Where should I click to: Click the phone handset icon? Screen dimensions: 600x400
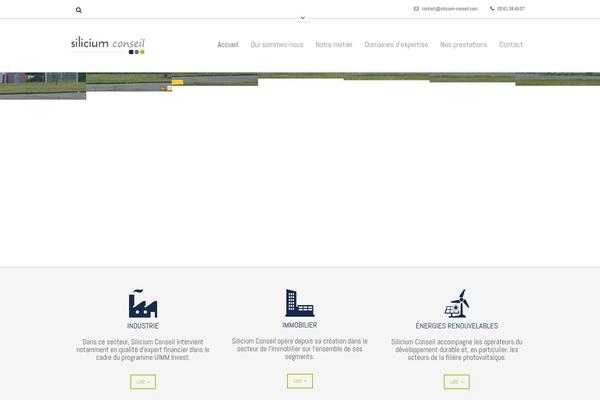tap(492, 8)
